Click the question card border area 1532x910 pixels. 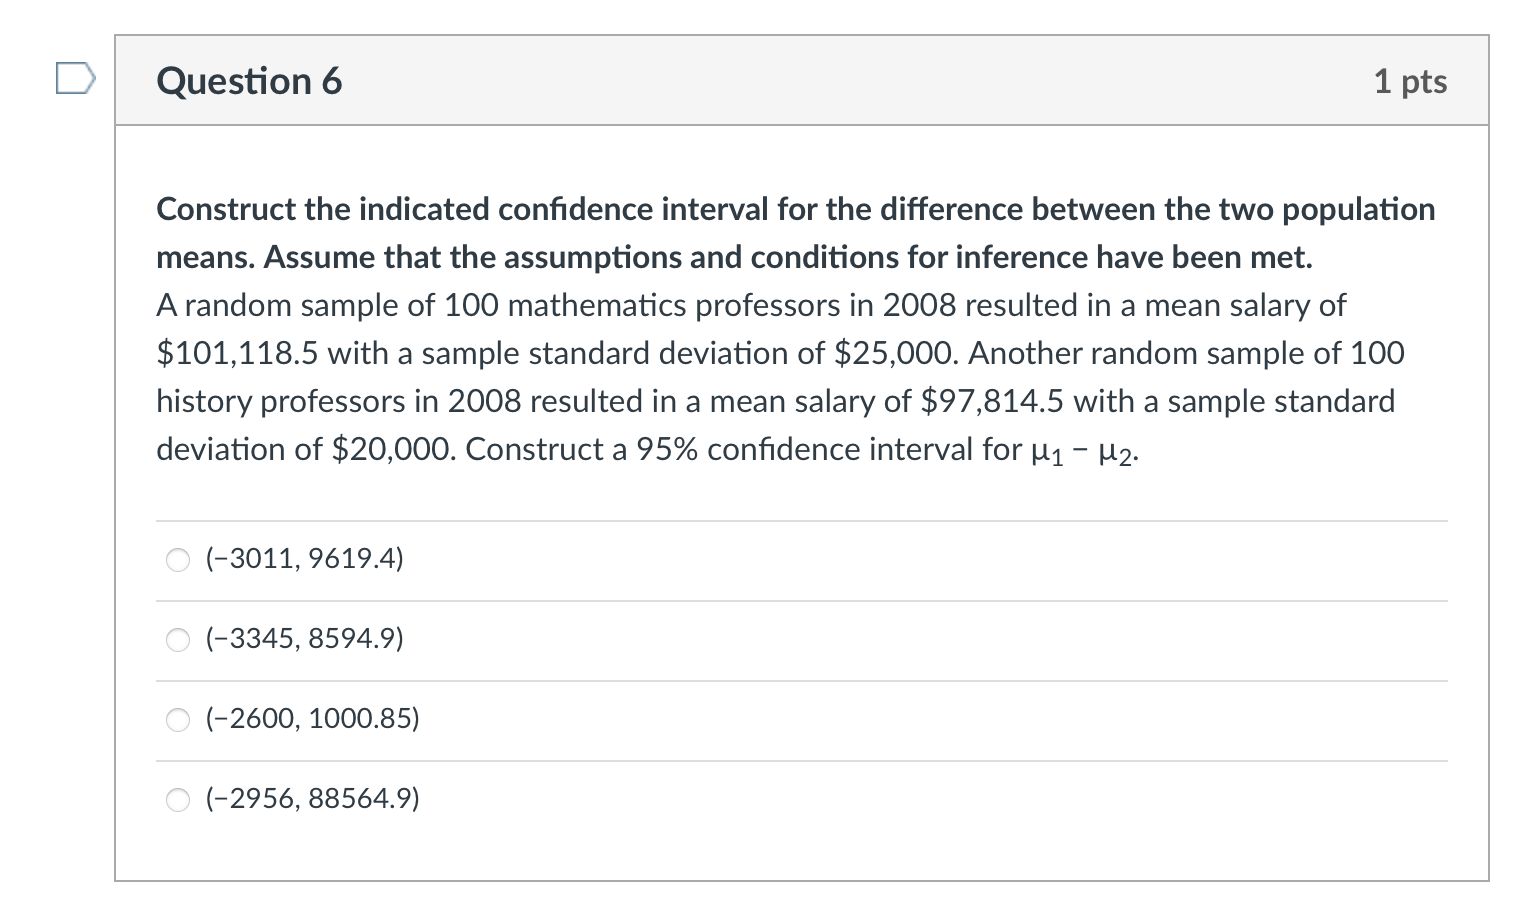coord(119,450)
